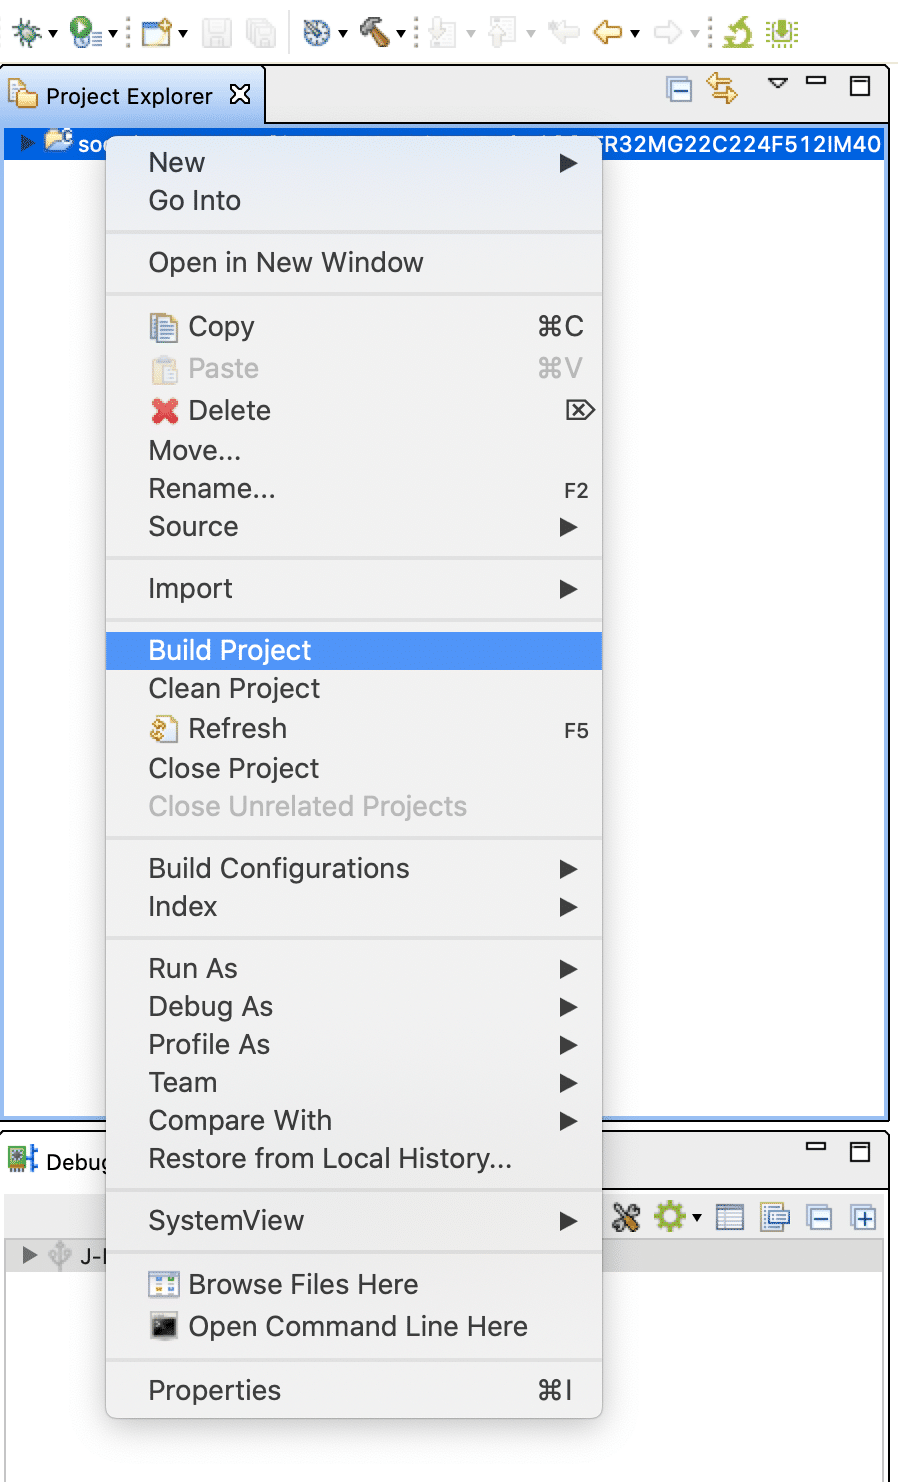Toggle Link with Editor in Project Explorer

point(723,88)
